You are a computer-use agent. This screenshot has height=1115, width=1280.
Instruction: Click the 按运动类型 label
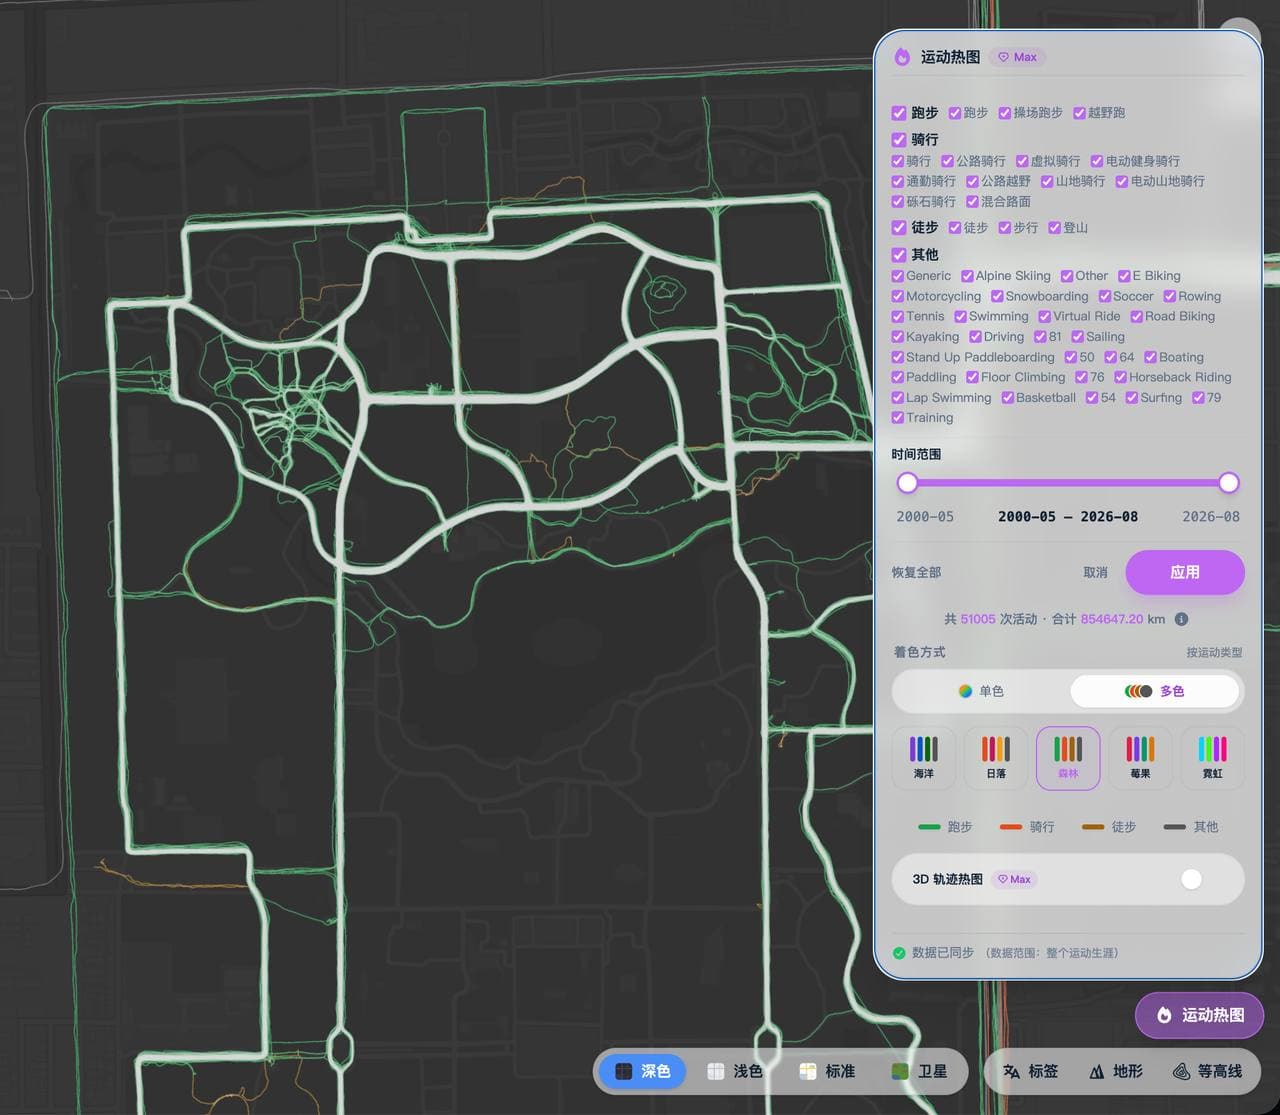point(1214,652)
